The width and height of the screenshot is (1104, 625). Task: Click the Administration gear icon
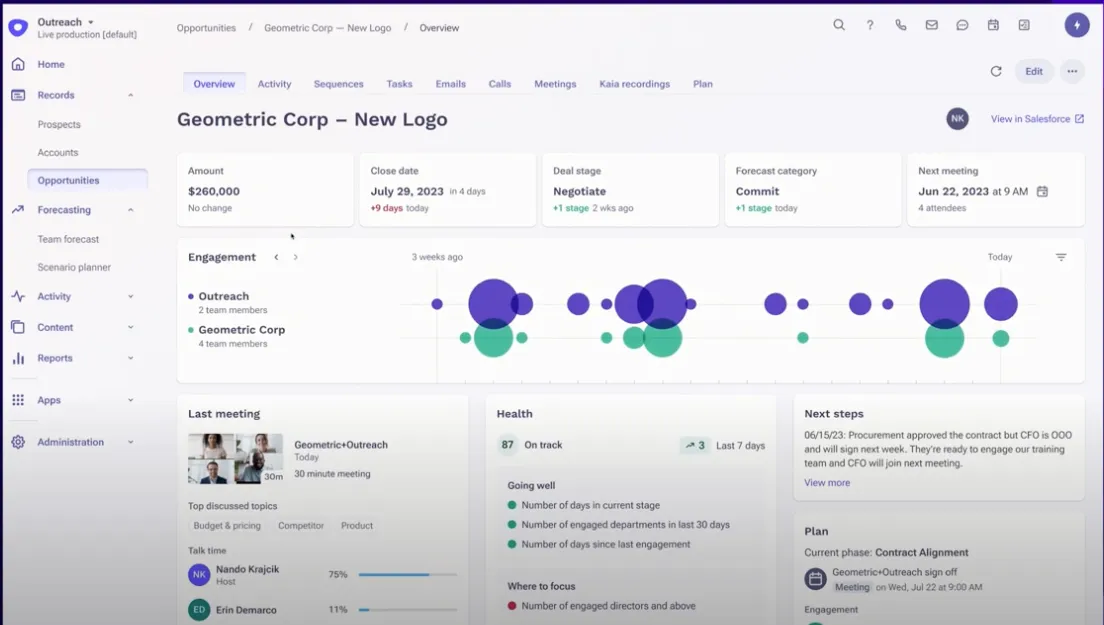click(18, 442)
